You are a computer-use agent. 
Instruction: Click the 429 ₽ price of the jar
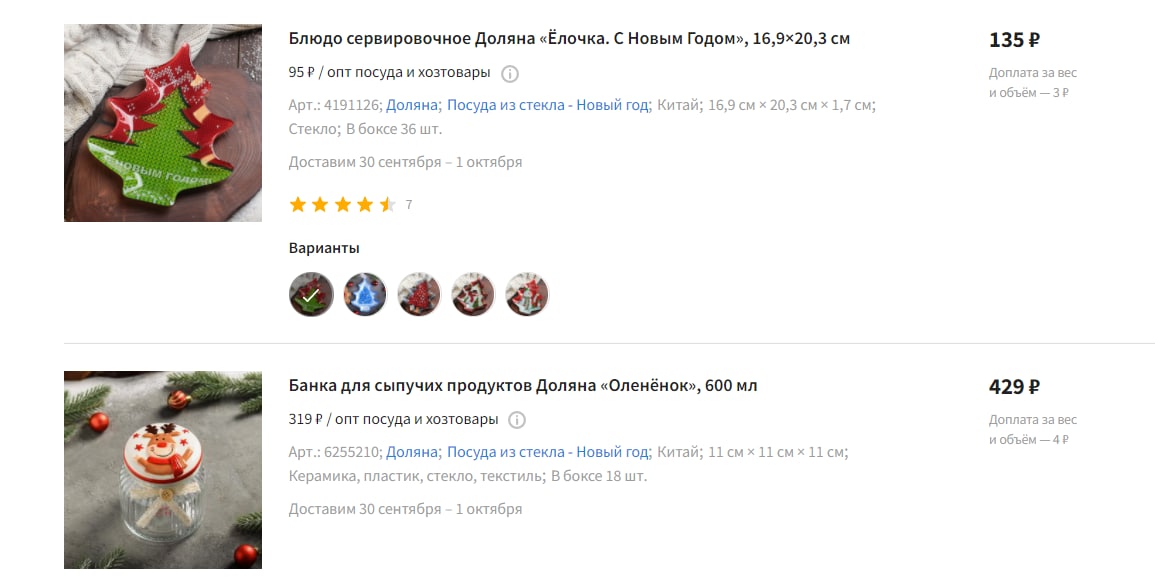[x=1014, y=387]
